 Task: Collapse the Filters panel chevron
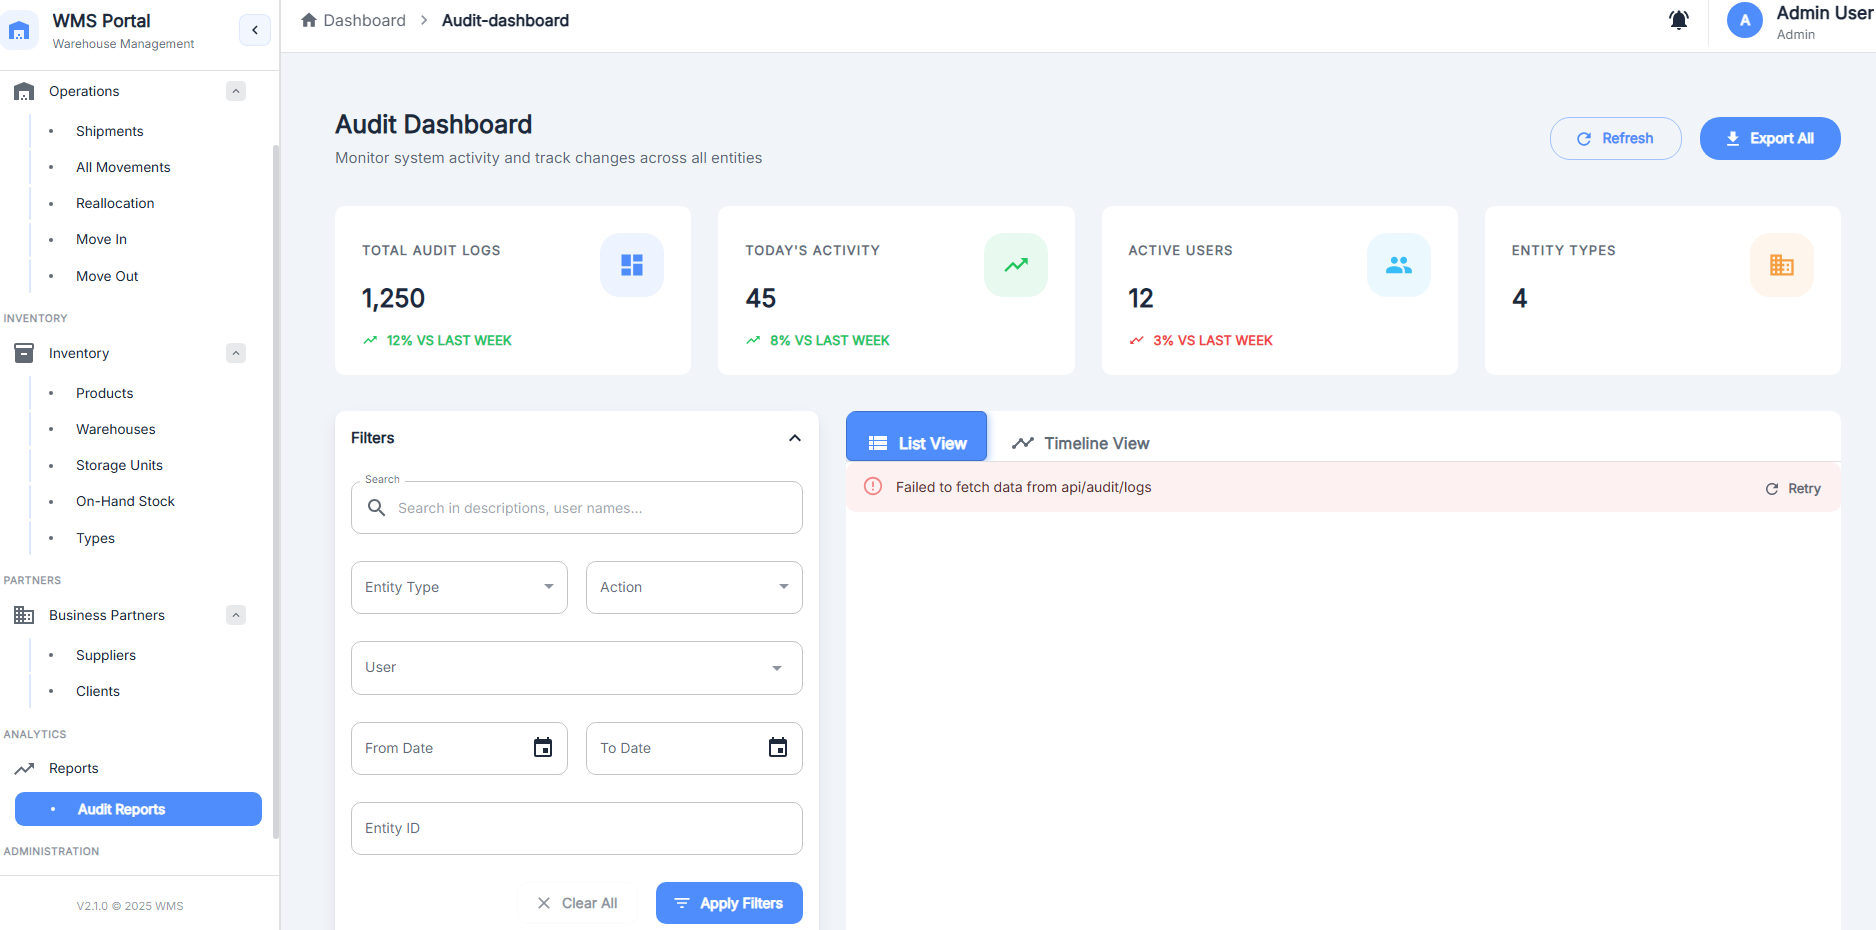point(795,438)
